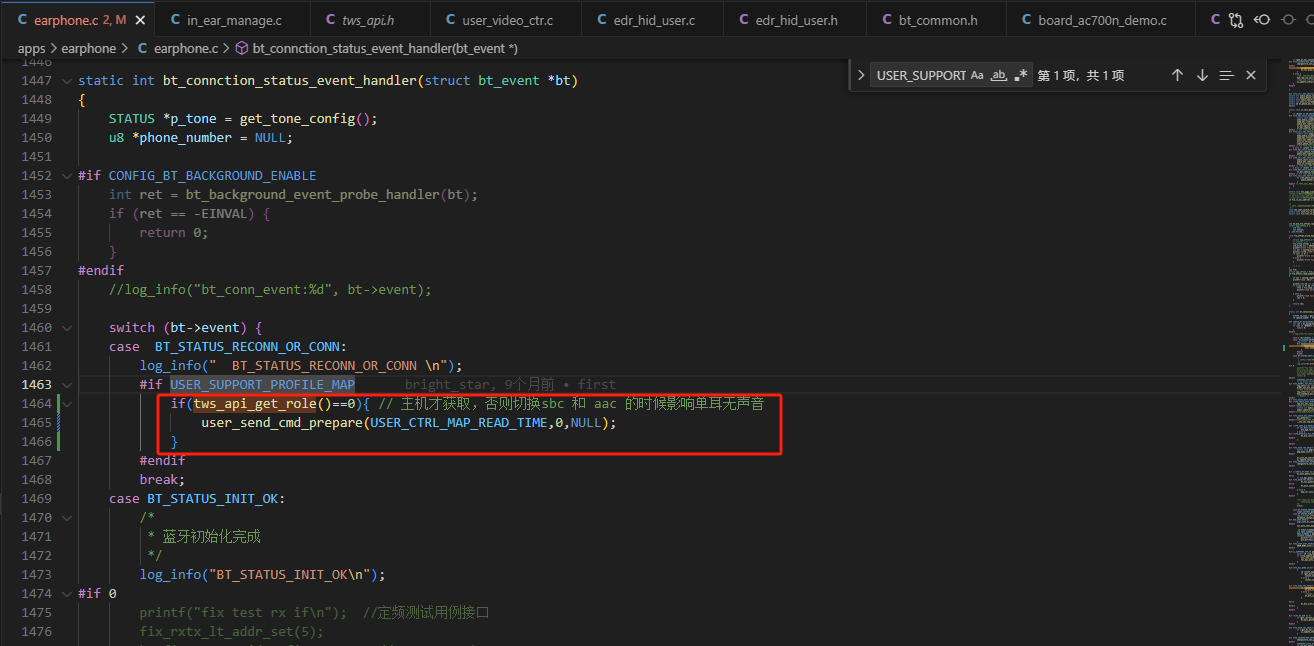The width and height of the screenshot is (1314, 646).
Task: Click the earphone folder breadcrumb
Action: click(89, 48)
